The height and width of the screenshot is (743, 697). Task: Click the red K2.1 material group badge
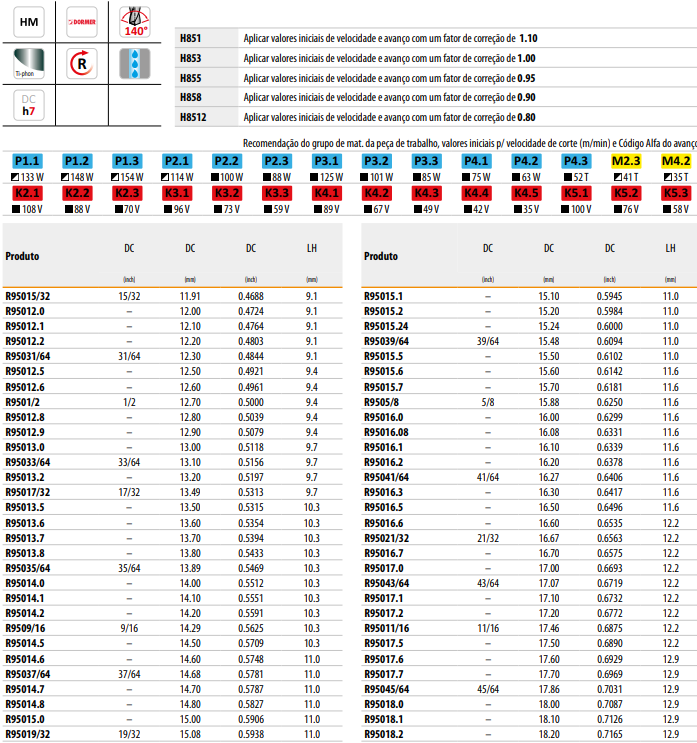click(x=28, y=194)
